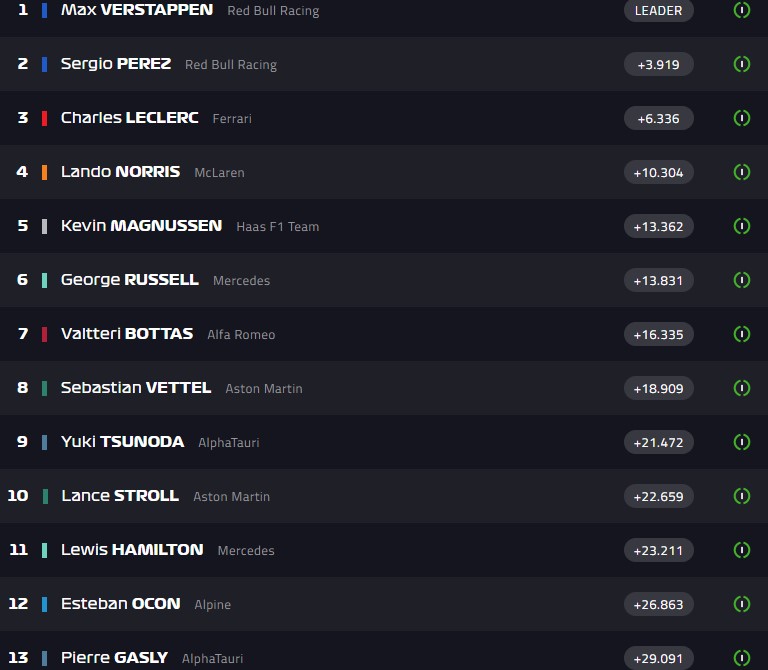The image size is (768, 670).
Task: Click the green status icon in Russell's row
Action: coord(741,280)
